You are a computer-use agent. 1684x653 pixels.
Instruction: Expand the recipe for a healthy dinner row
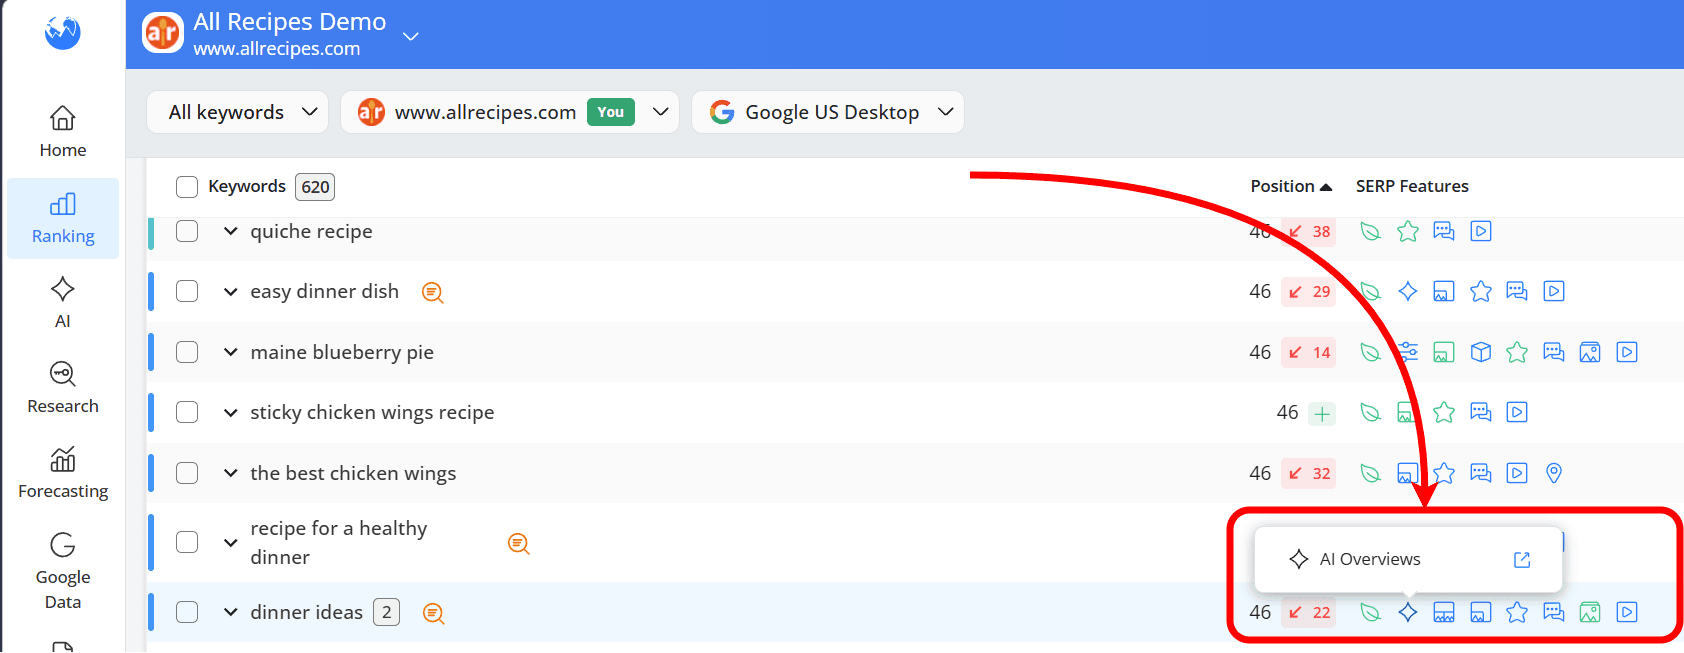click(230, 542)
